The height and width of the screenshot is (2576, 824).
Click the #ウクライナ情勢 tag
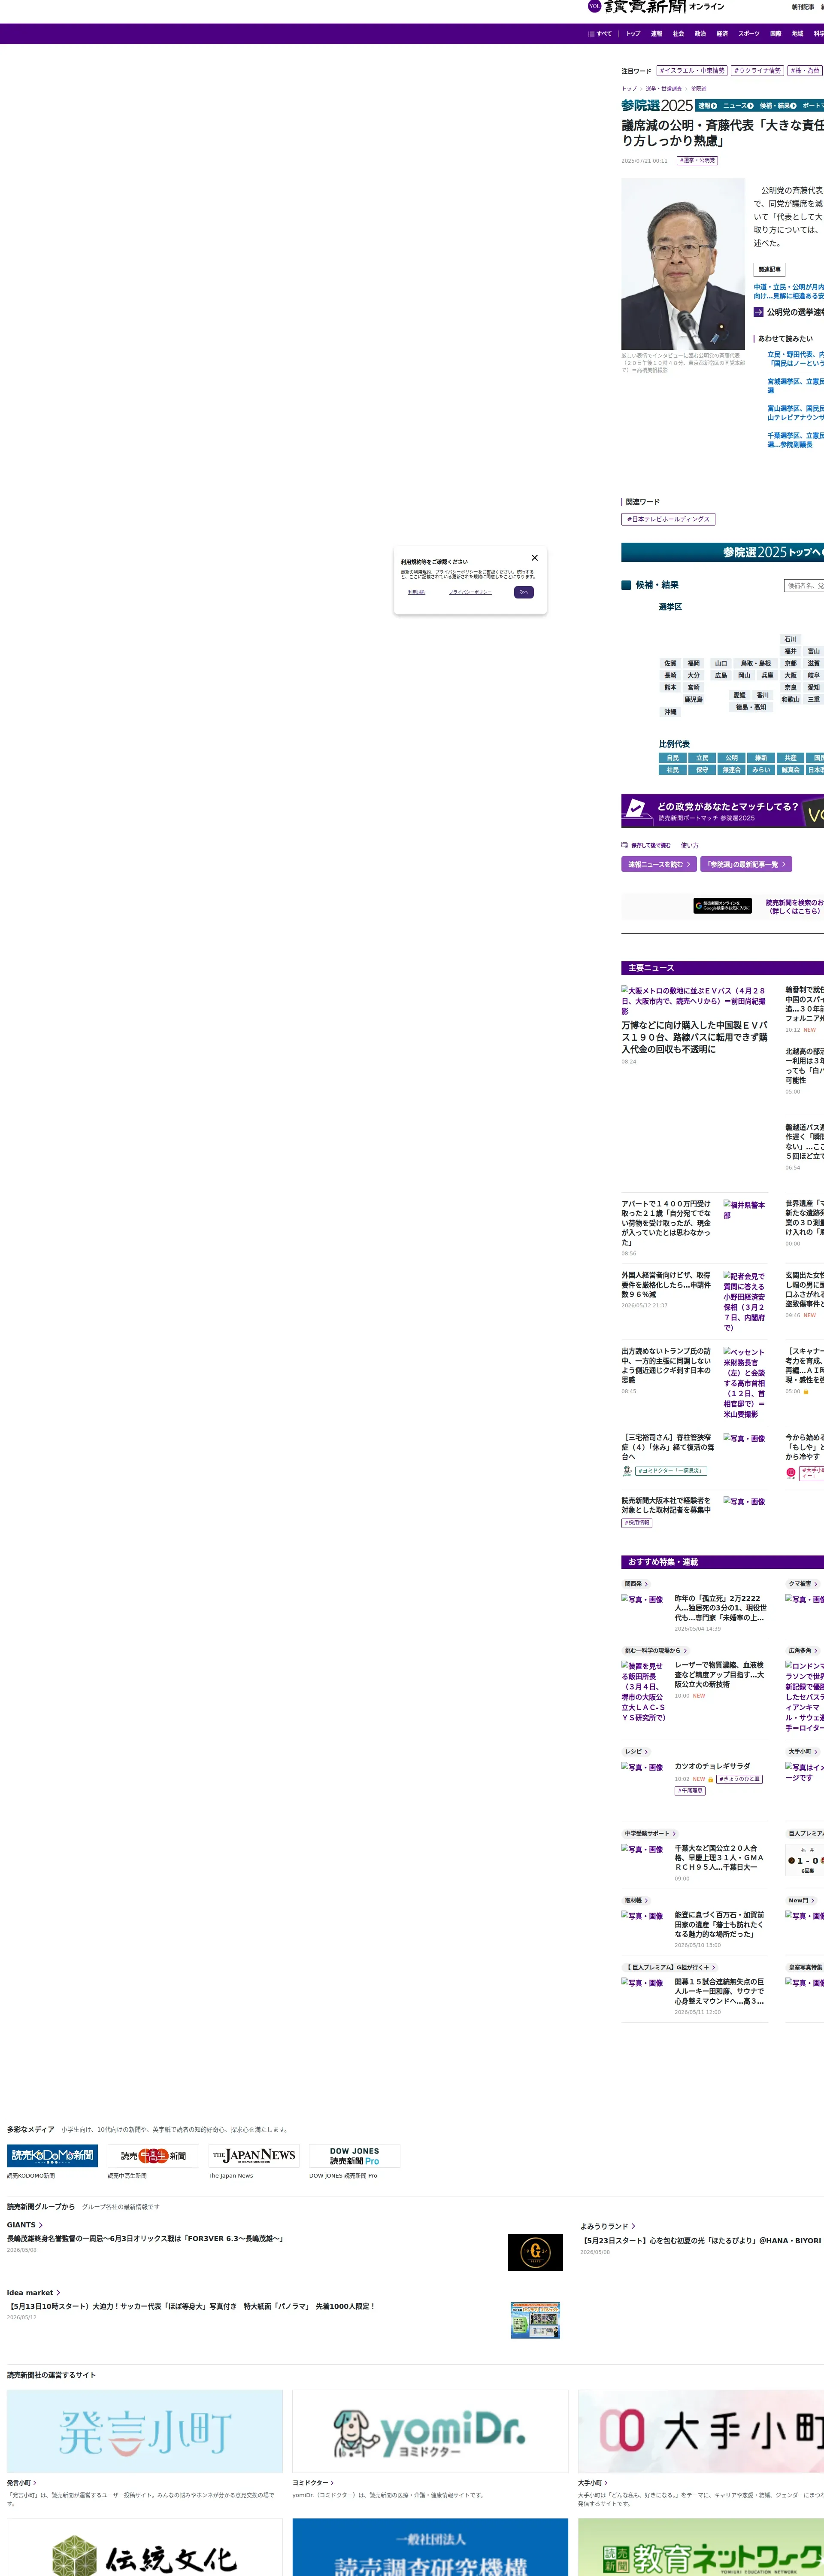758,71
